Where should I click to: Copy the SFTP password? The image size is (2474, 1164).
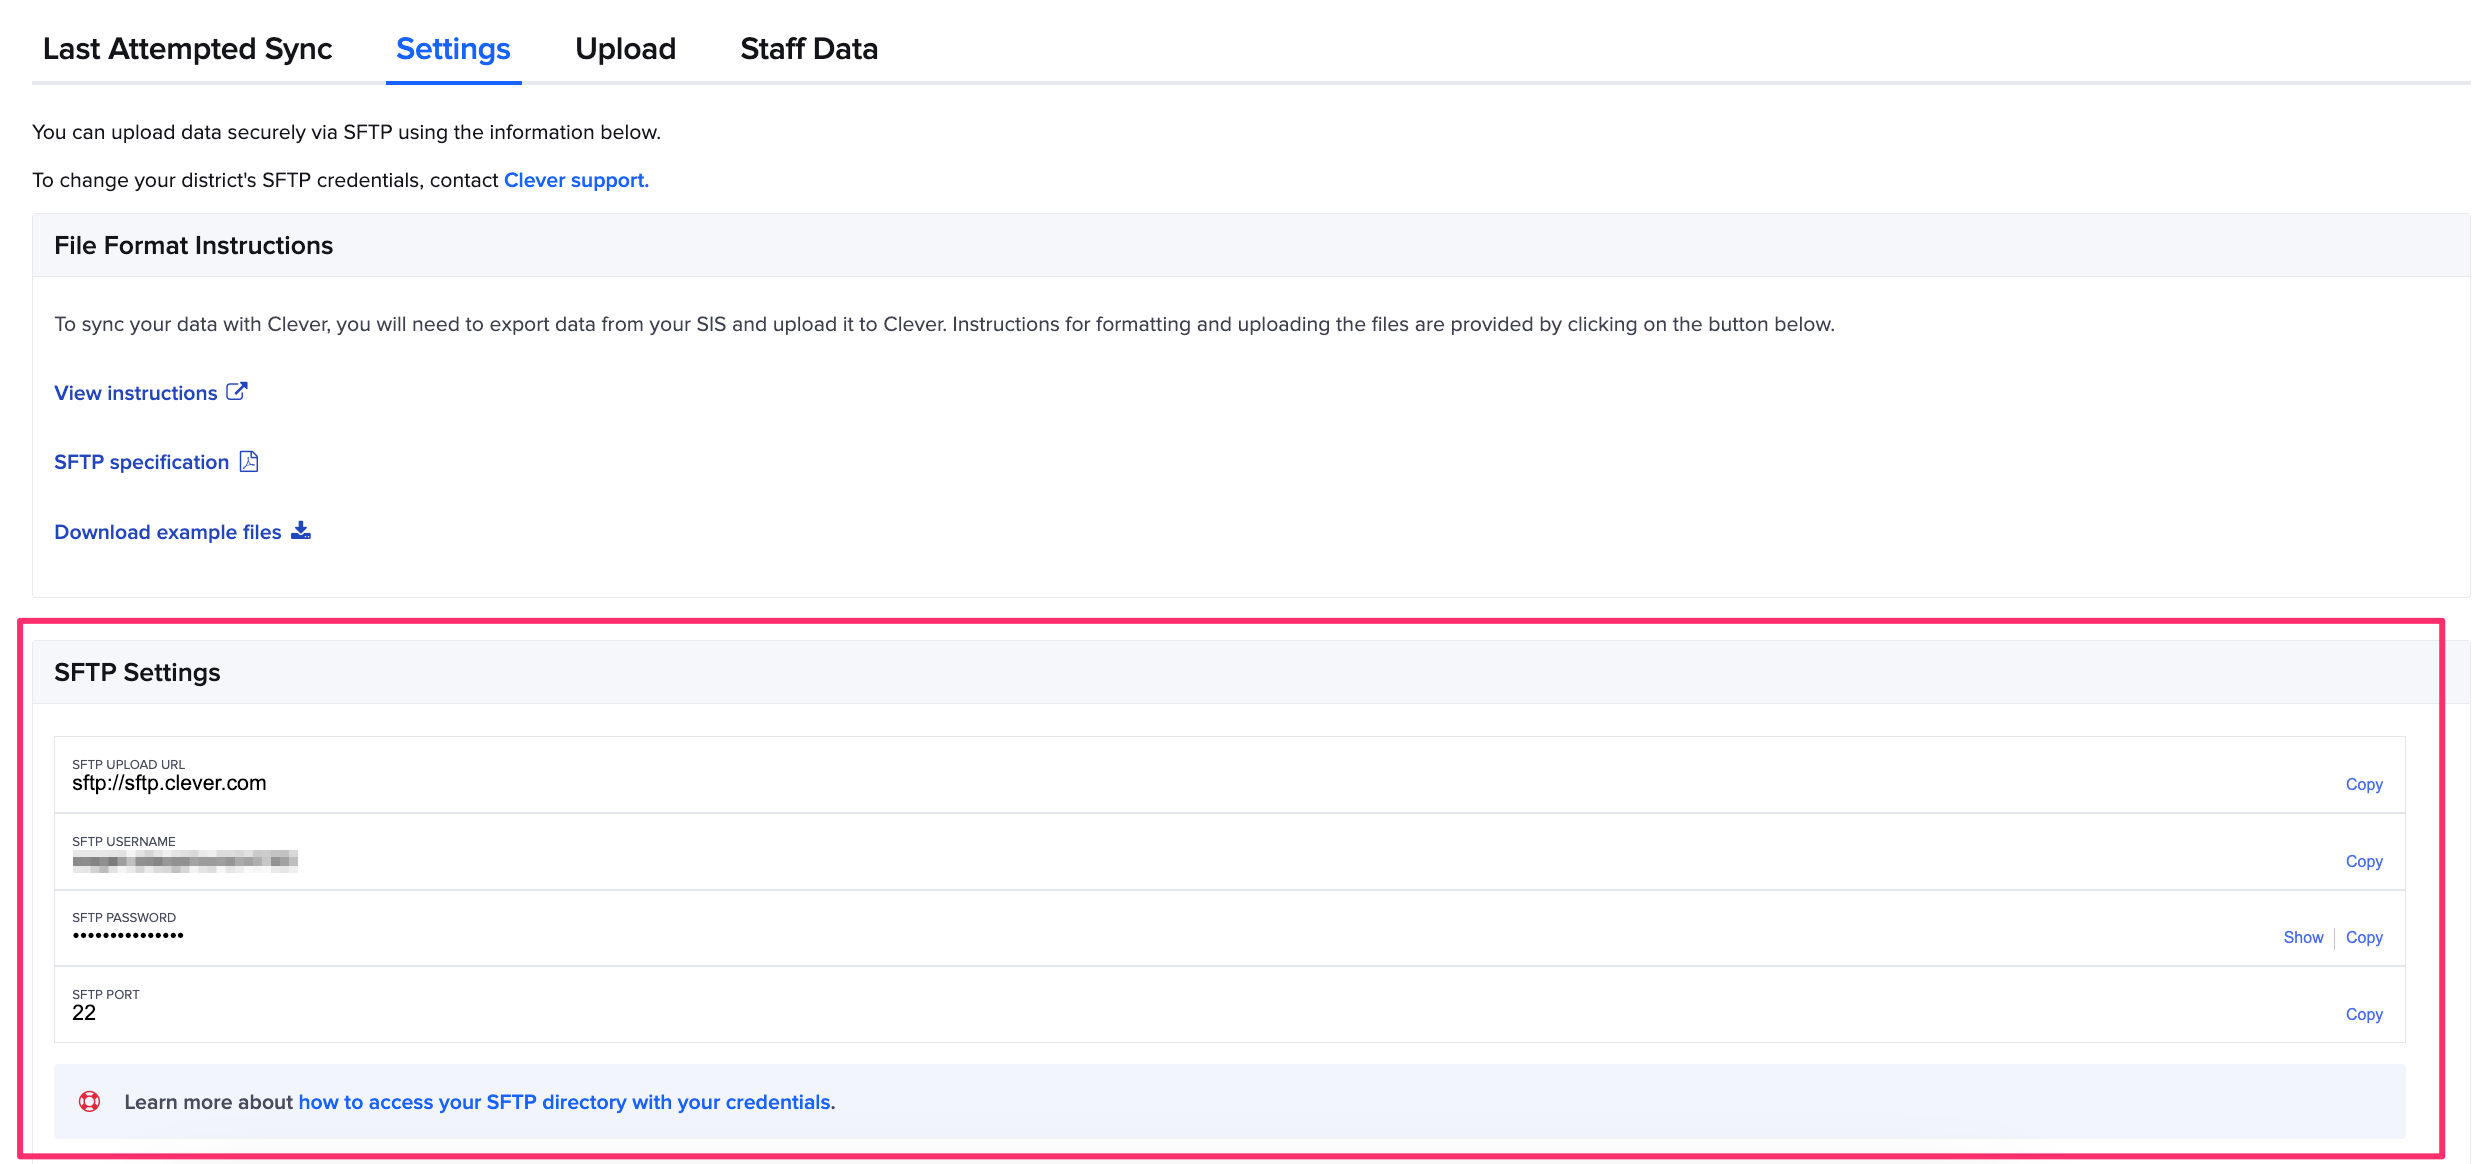coord(2364,937)
